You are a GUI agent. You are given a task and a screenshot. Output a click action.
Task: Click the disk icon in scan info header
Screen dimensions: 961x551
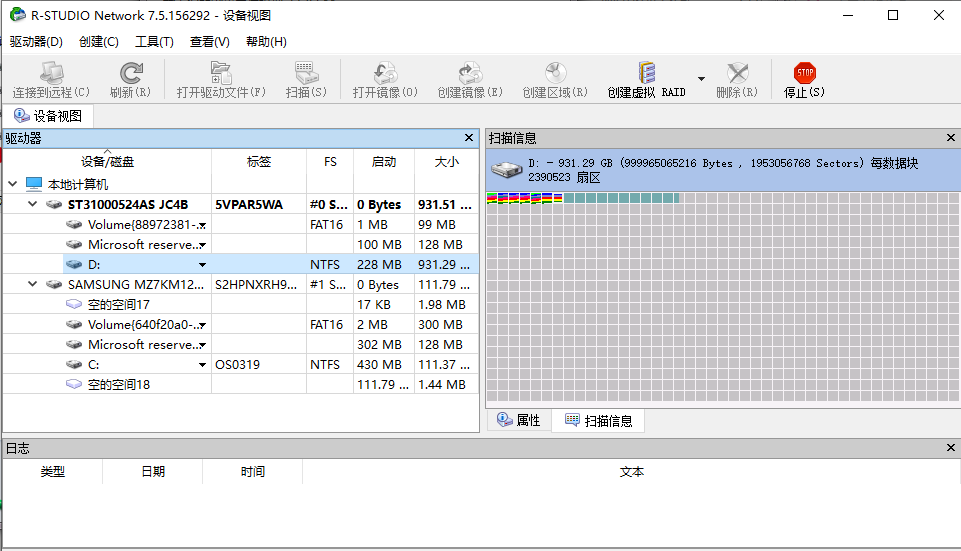tap(506, 170)
